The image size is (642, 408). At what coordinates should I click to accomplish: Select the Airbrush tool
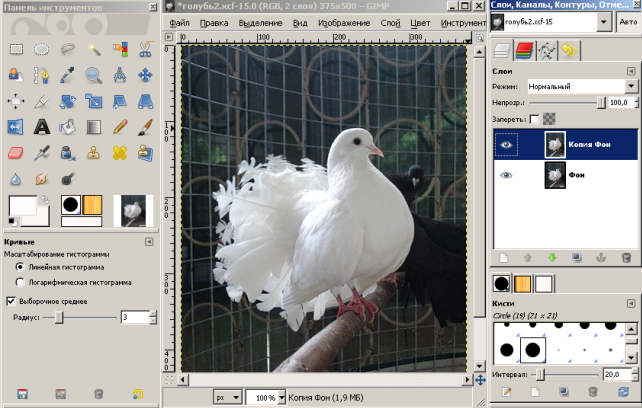click(x=41, y=153)
